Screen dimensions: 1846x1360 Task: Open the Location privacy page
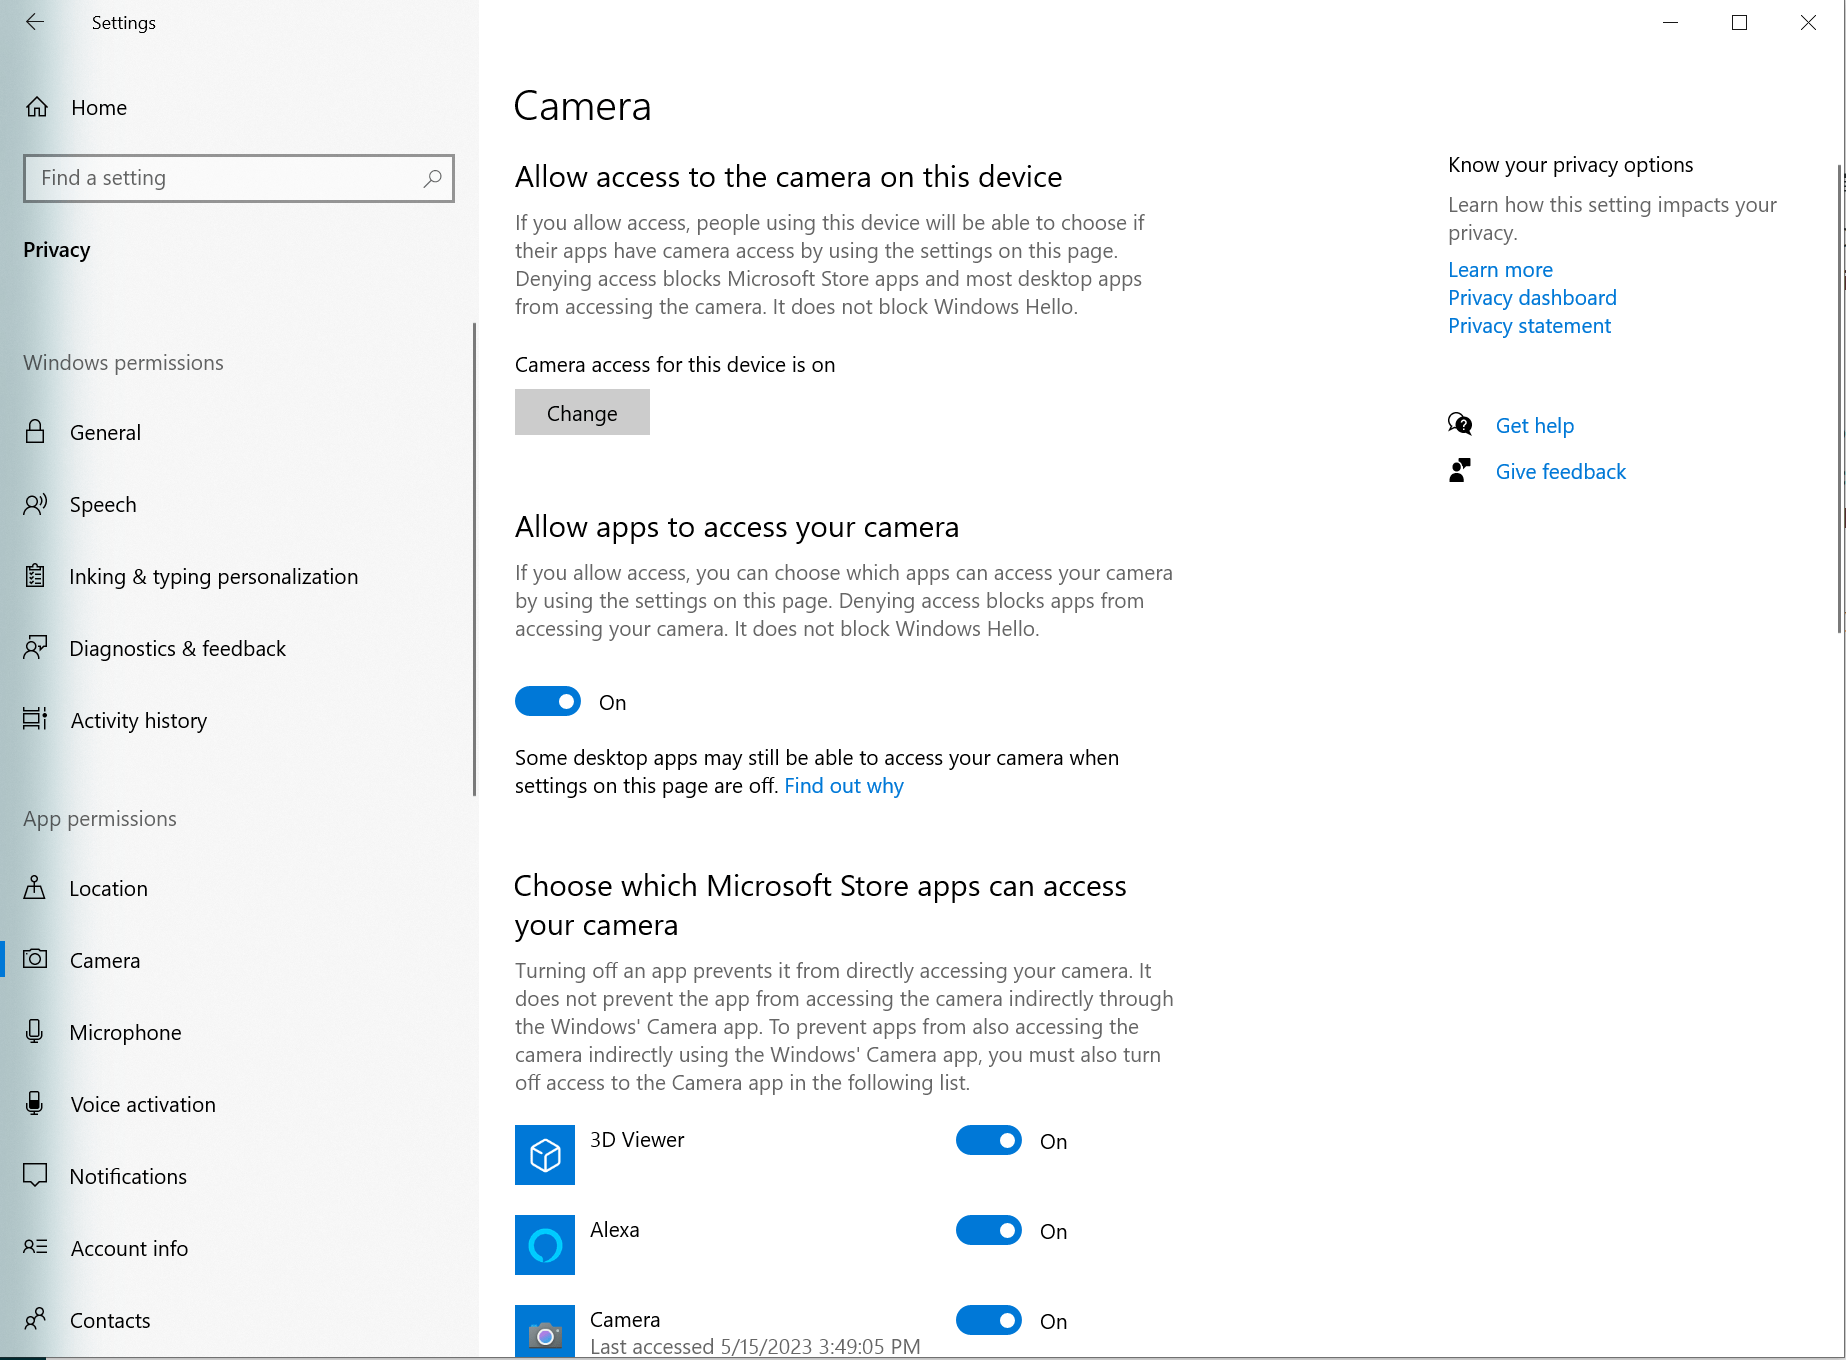click(108, 888)
